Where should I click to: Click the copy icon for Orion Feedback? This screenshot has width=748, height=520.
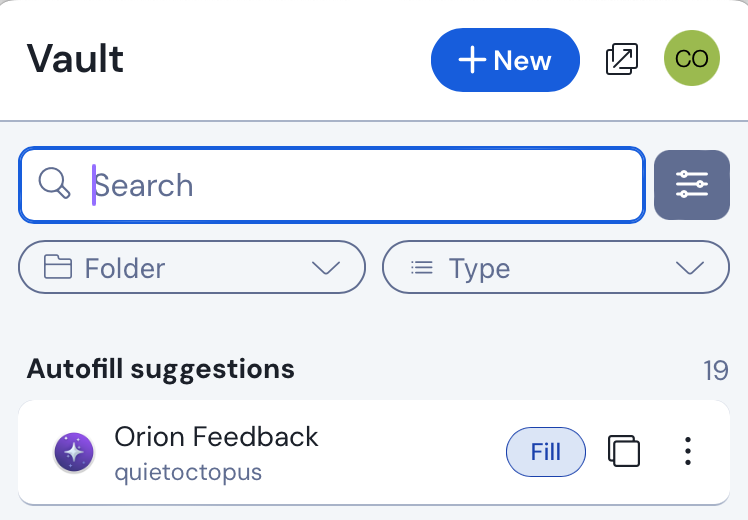(x=624, y=452)
